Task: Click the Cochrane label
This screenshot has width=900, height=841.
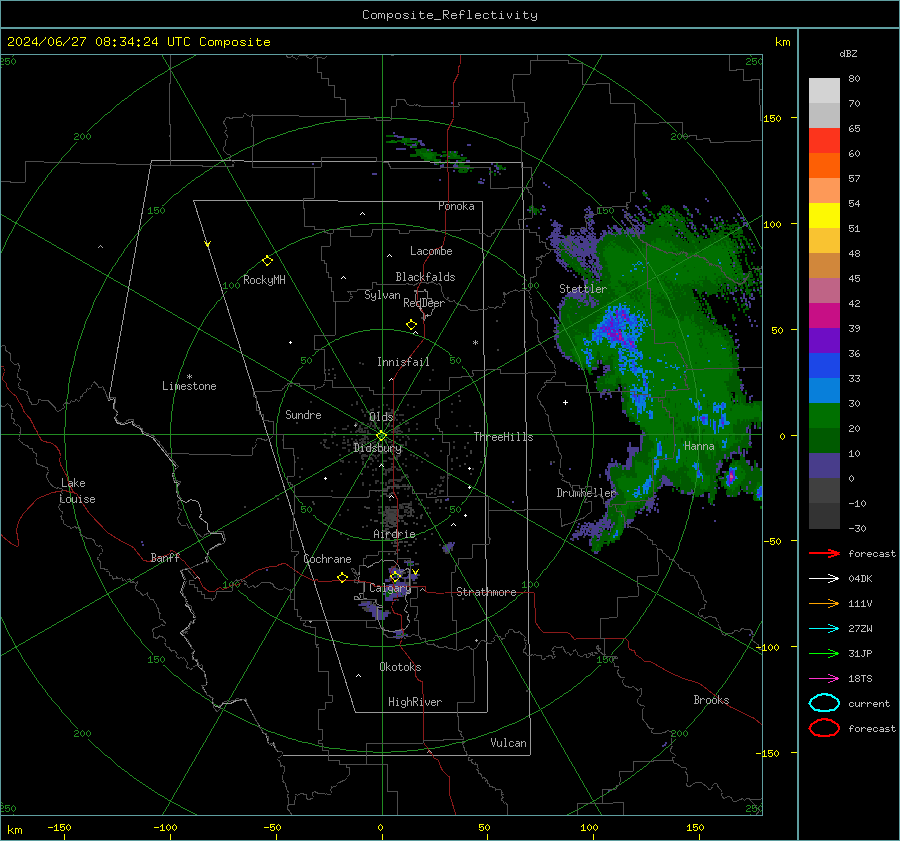Action: (x=327, y=559)
